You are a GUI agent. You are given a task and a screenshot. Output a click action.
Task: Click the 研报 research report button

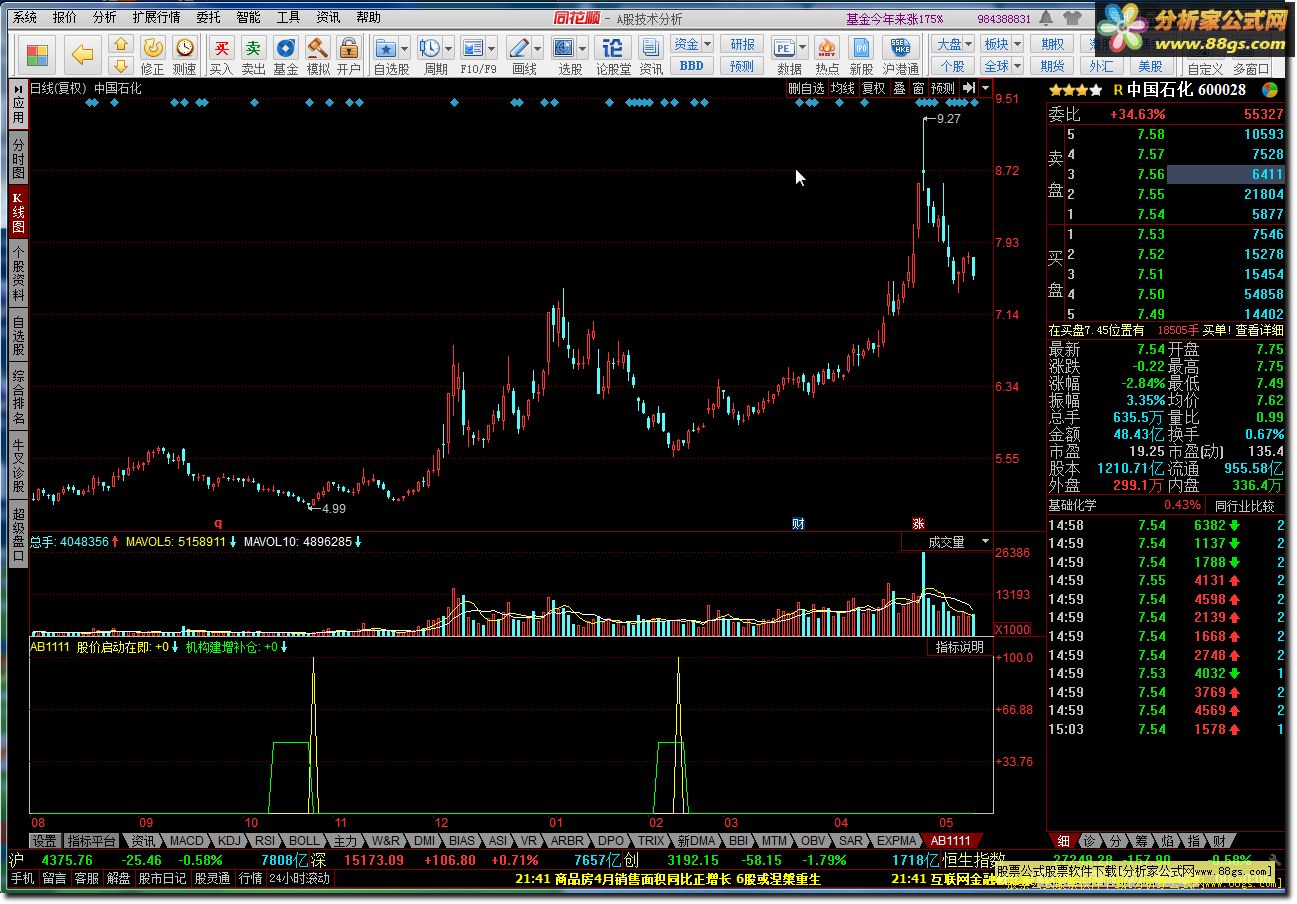pos(742,45)
